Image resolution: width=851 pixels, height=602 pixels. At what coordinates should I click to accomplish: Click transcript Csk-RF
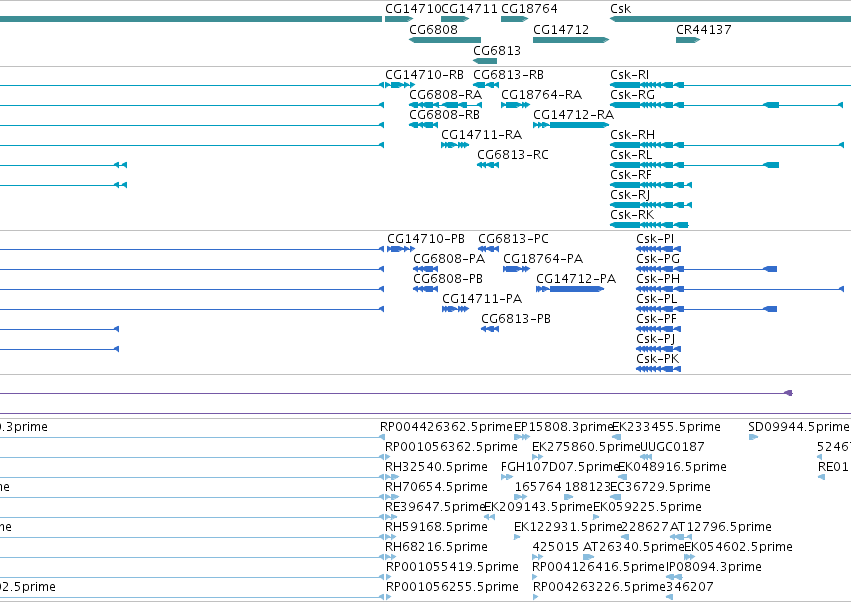tap(631, 175)
